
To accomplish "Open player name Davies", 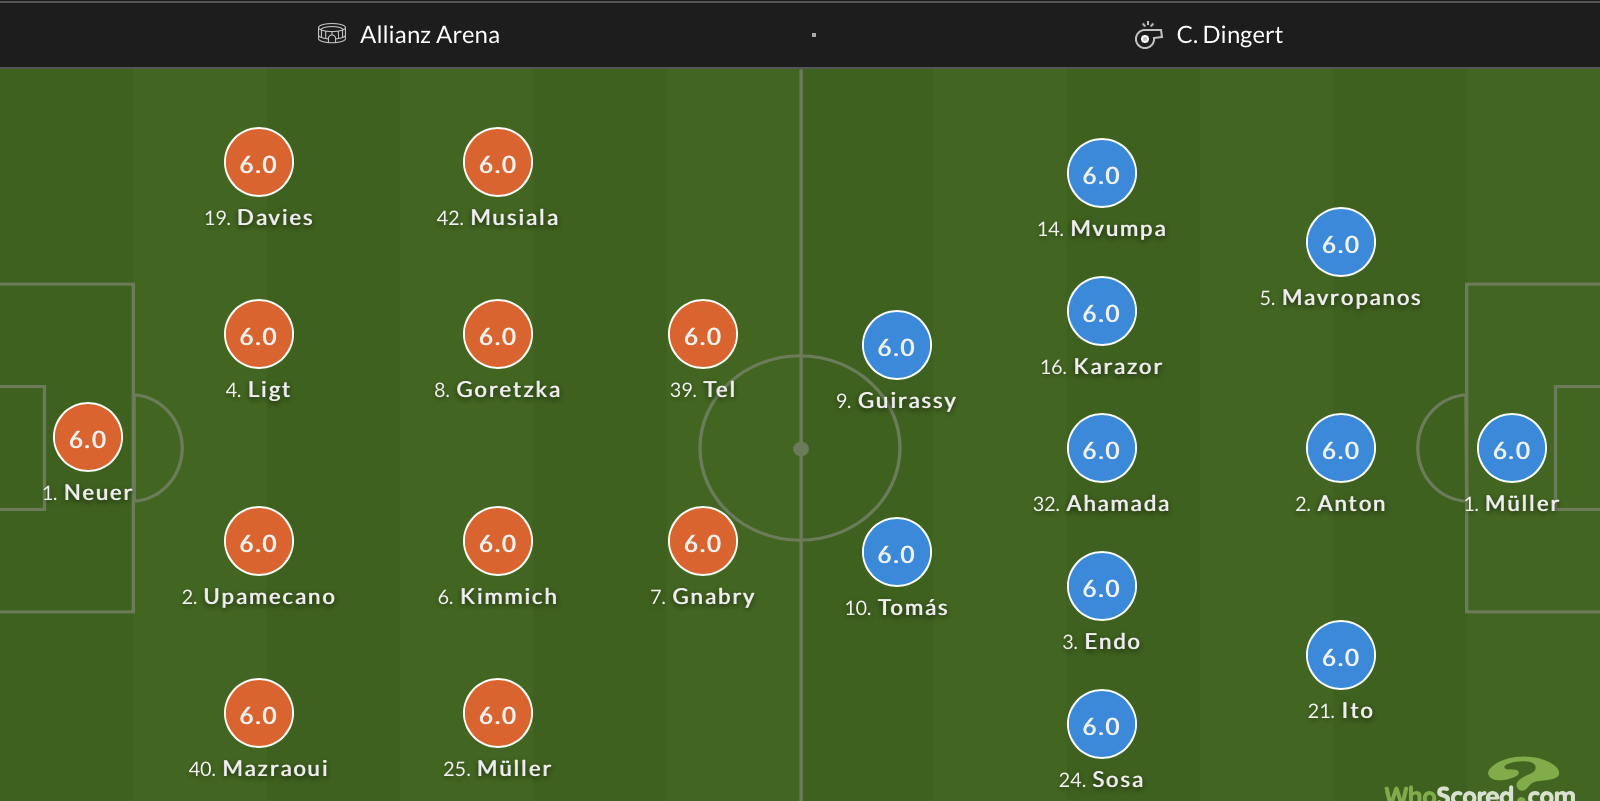I will click(274, 218).
